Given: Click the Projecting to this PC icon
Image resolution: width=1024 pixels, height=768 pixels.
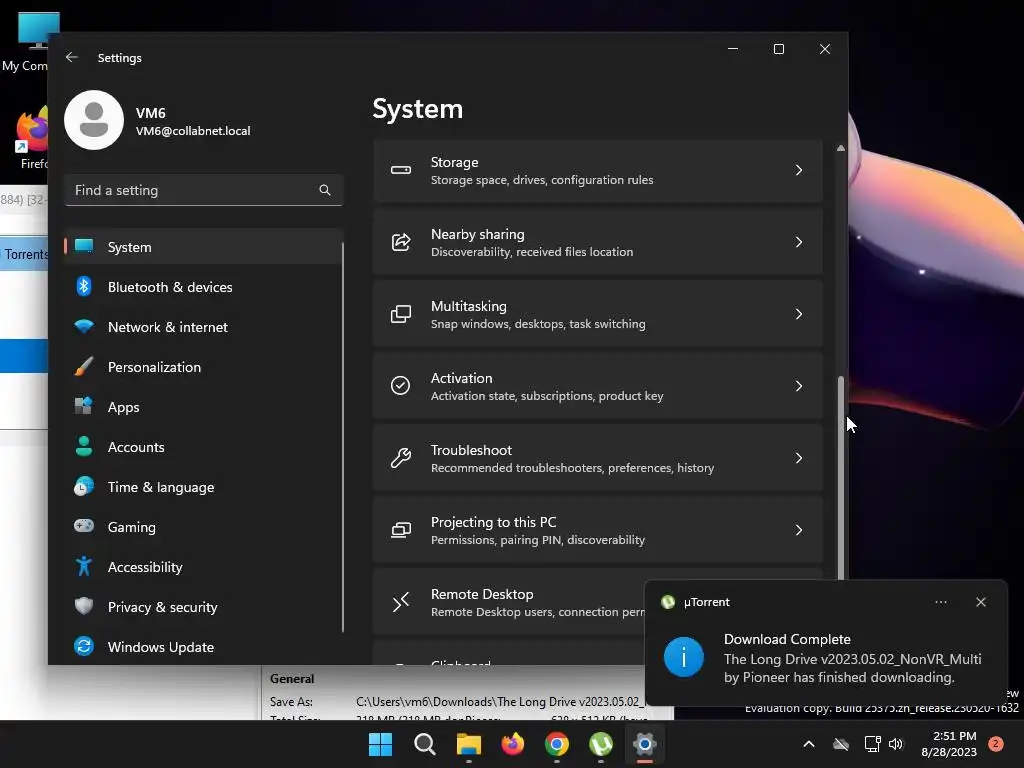Looking at the screenshot, I should (x=401, y=530).
